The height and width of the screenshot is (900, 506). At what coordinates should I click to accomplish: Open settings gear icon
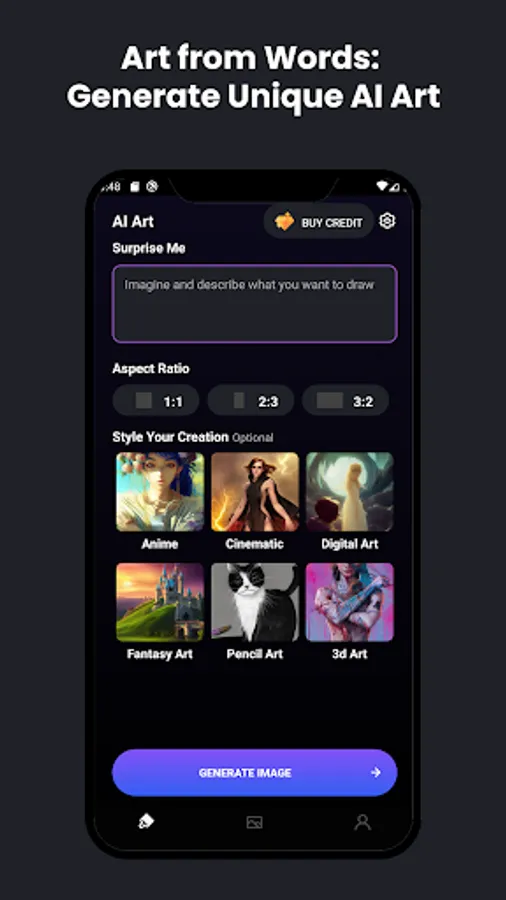pos(388,221)
